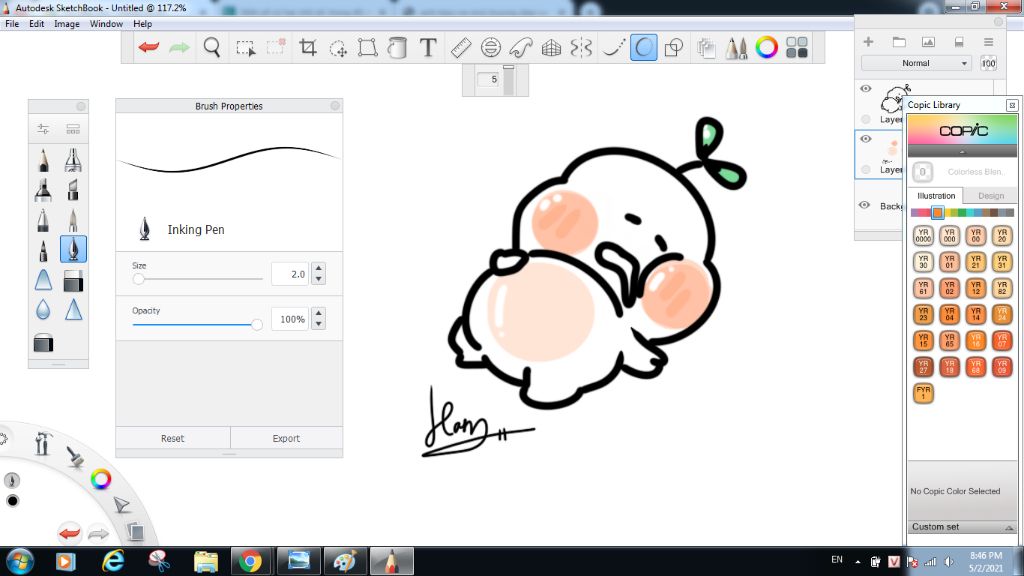Click the Reset button in Brush Properties

coord(172,438)
